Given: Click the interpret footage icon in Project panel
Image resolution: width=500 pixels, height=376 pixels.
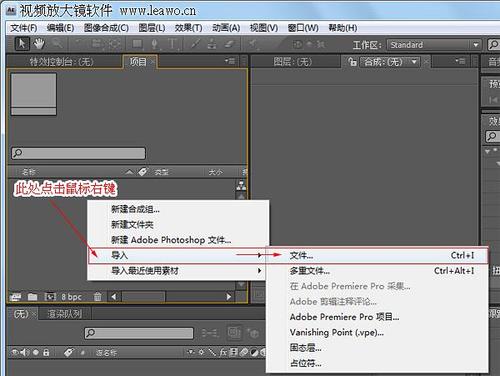Looking at the screenshot, I should [x=15, y=297].
